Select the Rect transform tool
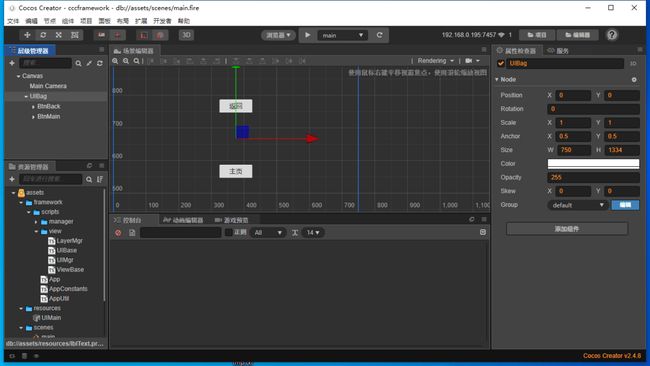 (75, 35)
